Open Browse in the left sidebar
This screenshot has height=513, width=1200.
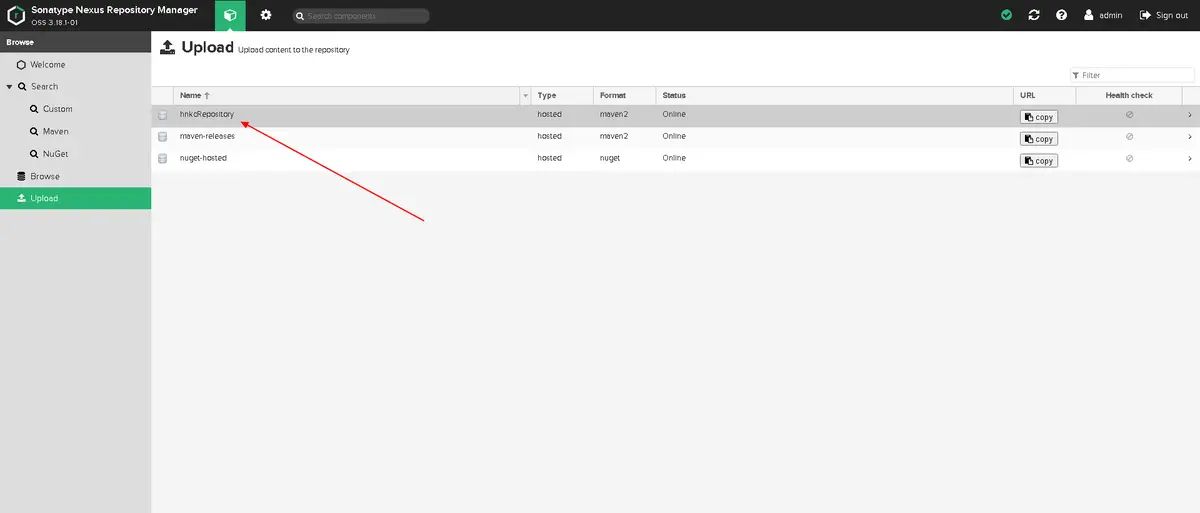45,176
